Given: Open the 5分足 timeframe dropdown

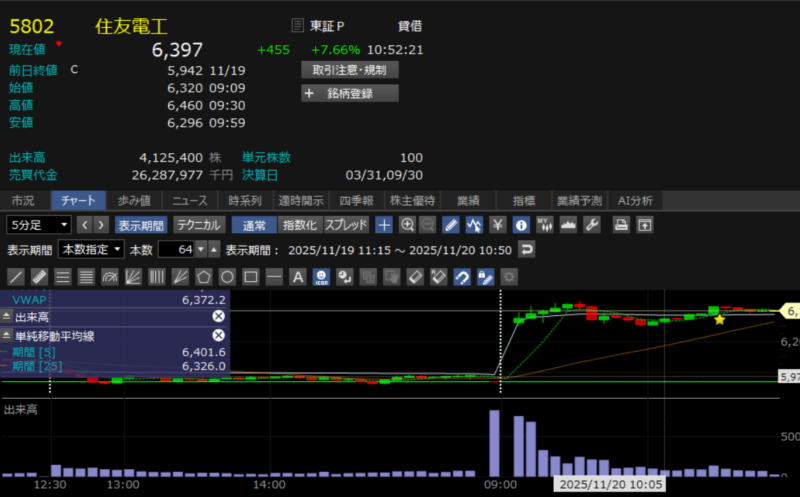Looking at the screenshot, I should 39,225.
